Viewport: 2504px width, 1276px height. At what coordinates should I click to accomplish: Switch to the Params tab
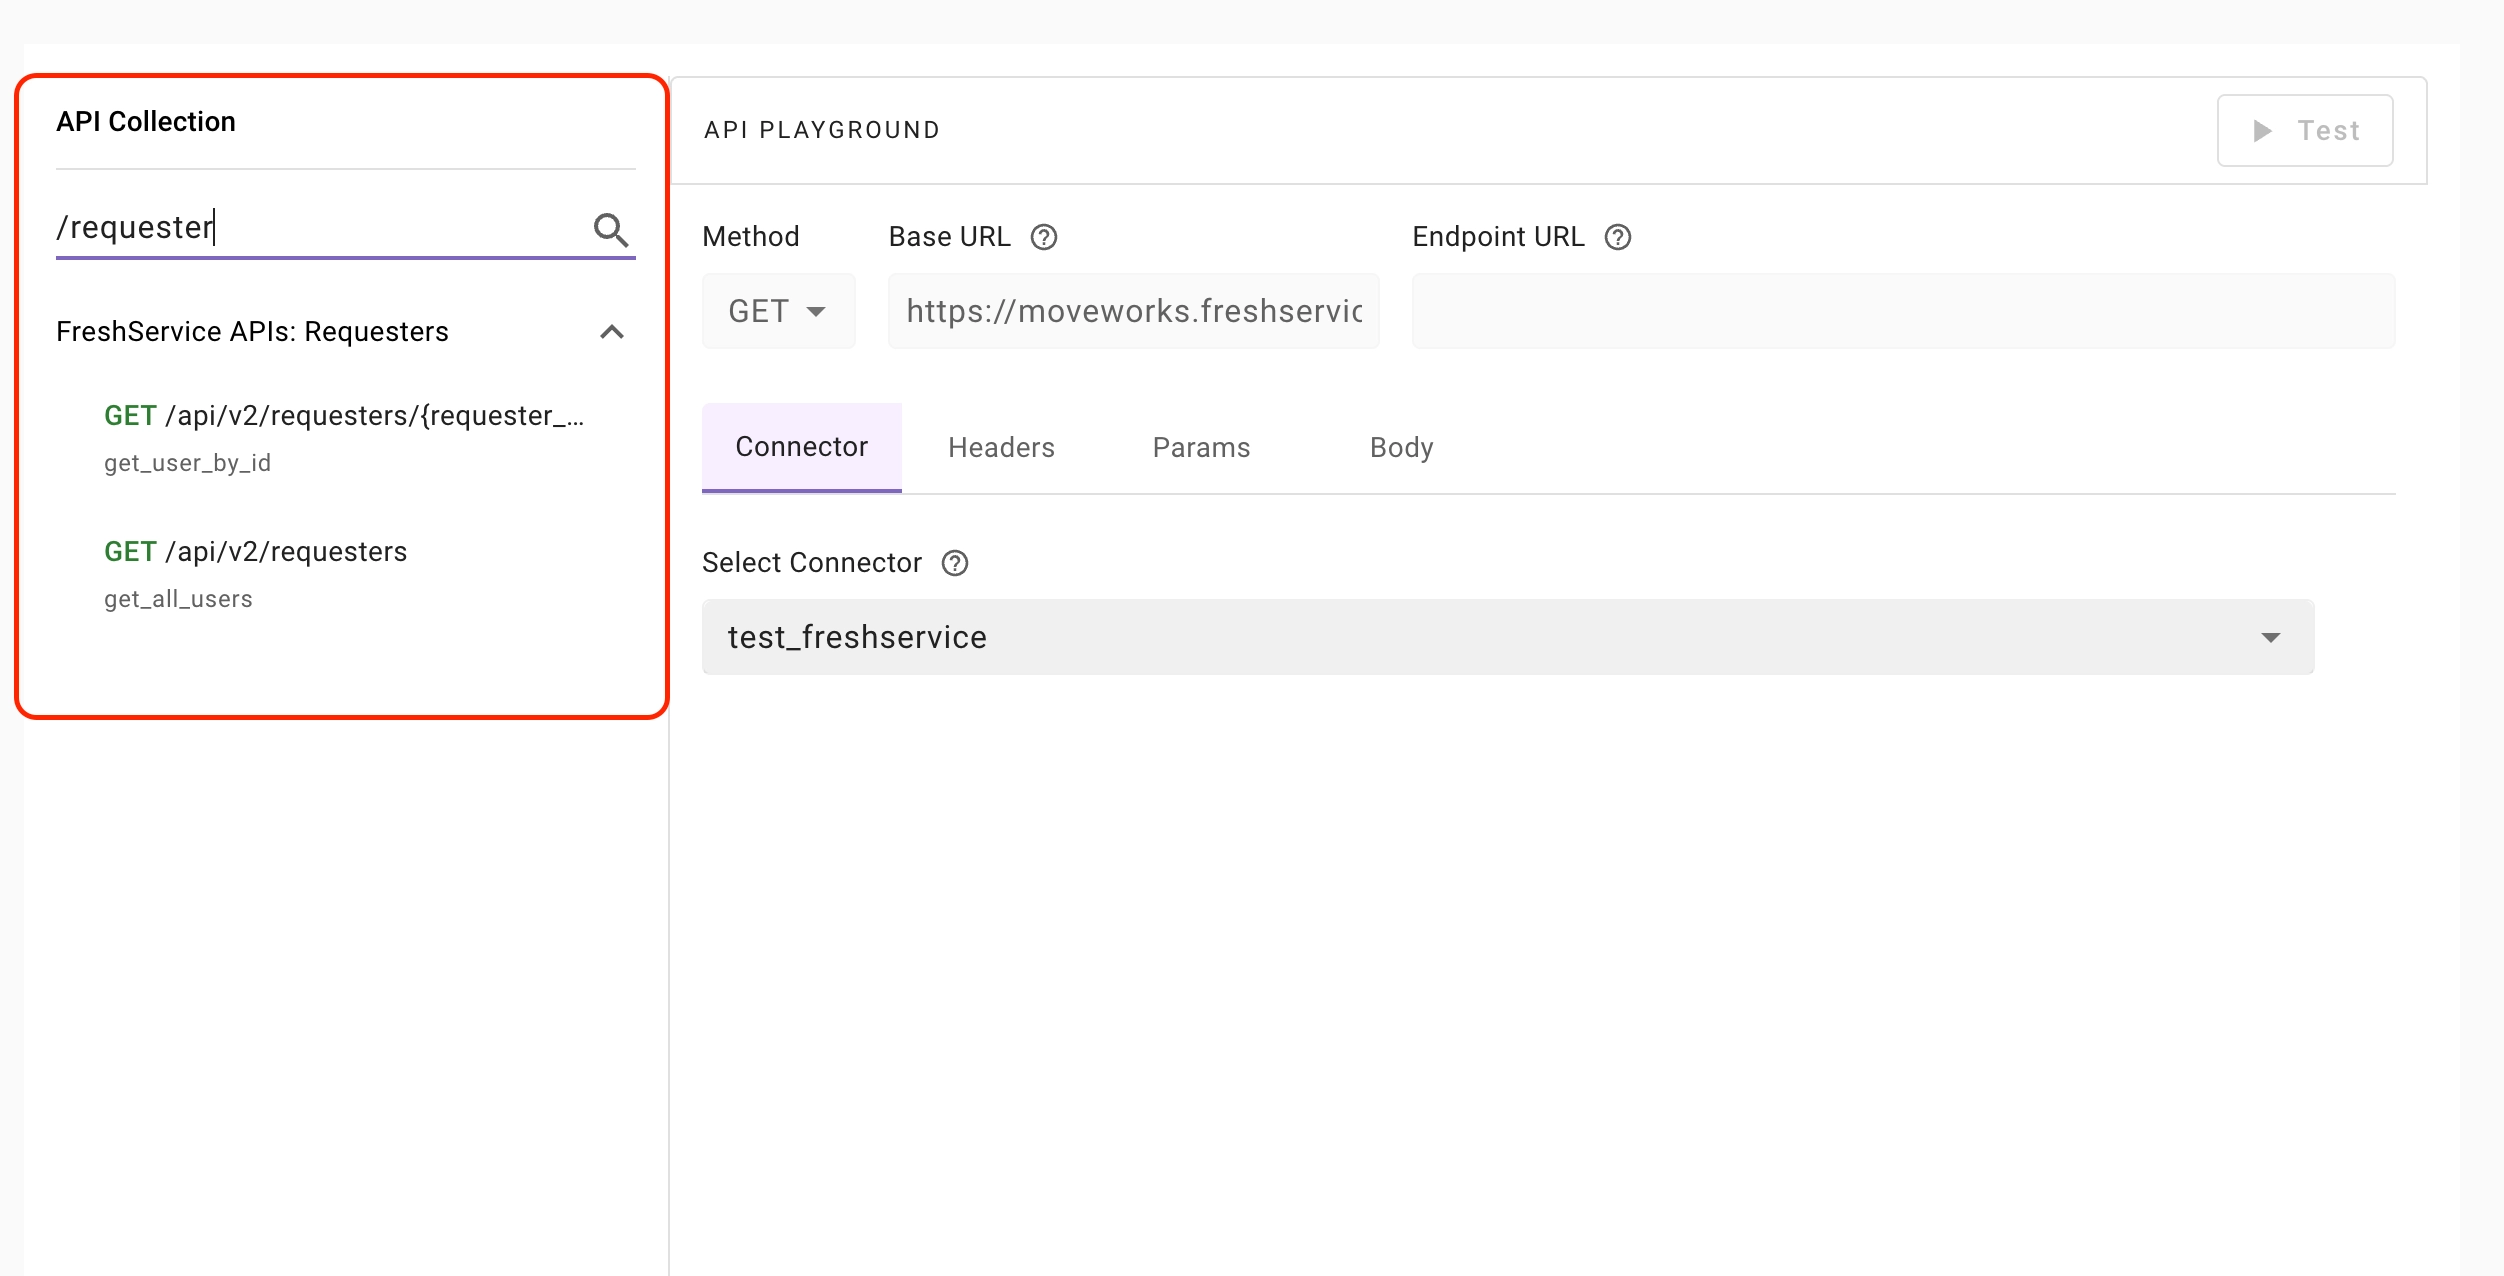click(1201, 447)
